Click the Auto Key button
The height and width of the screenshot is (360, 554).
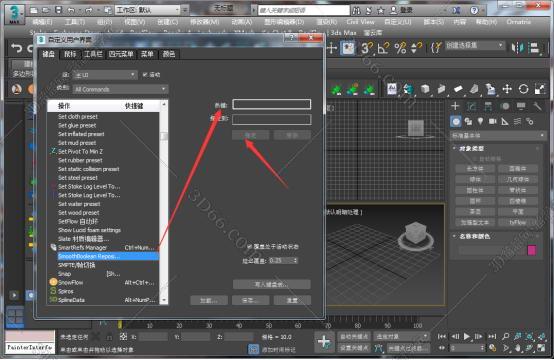pos(353,337)
